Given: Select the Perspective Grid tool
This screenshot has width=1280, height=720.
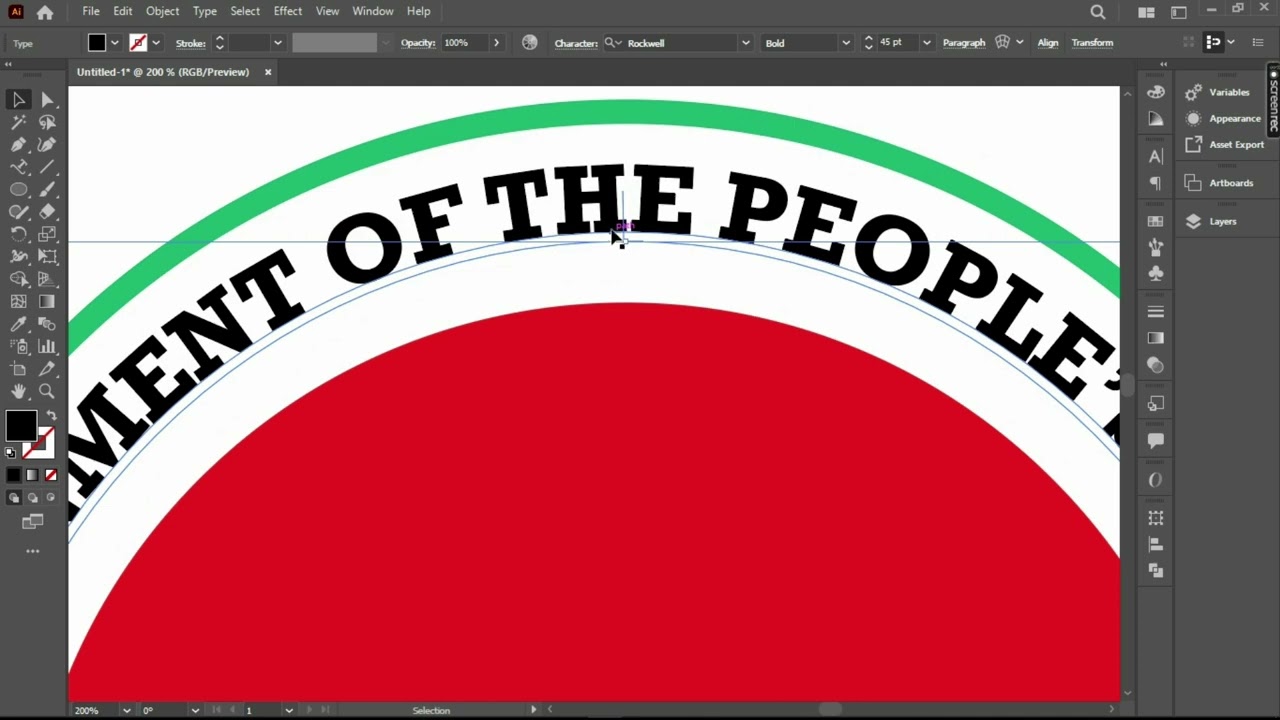Looking at the screenshot, I should pos(47,279).
